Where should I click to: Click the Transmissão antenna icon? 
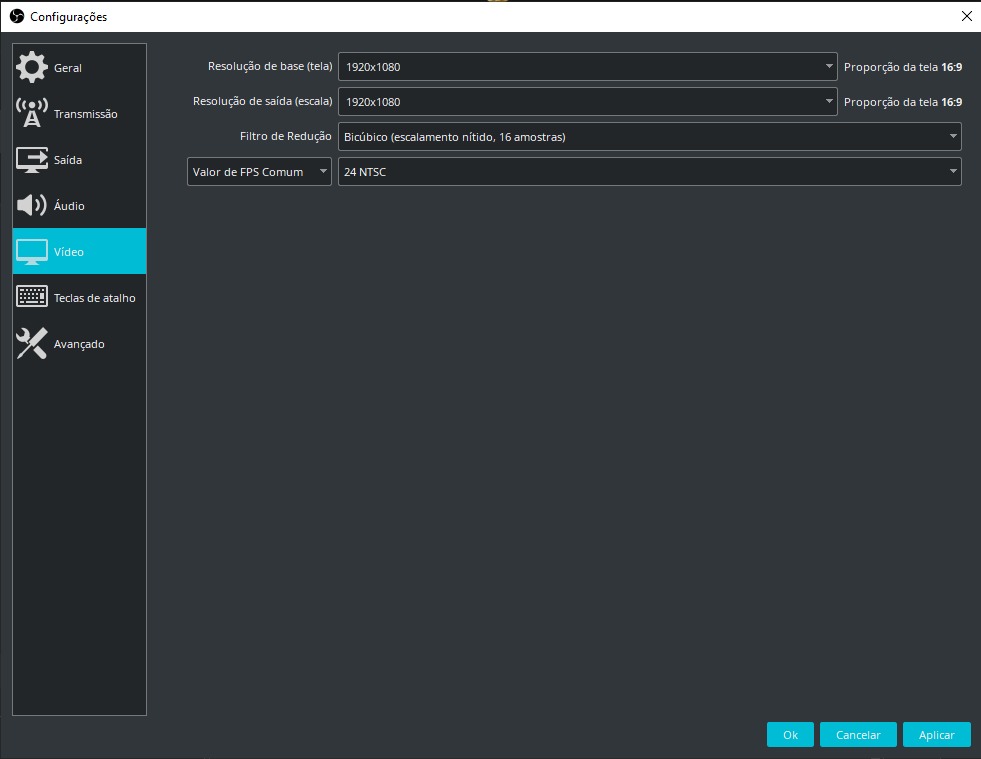coord(32,114)
